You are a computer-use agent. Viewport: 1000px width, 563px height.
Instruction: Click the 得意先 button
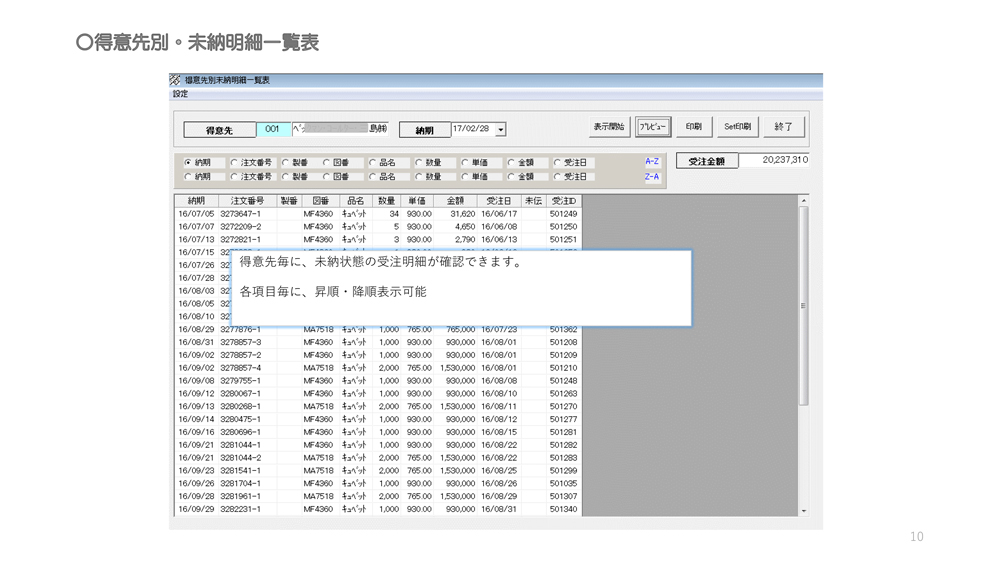(219, 130)
